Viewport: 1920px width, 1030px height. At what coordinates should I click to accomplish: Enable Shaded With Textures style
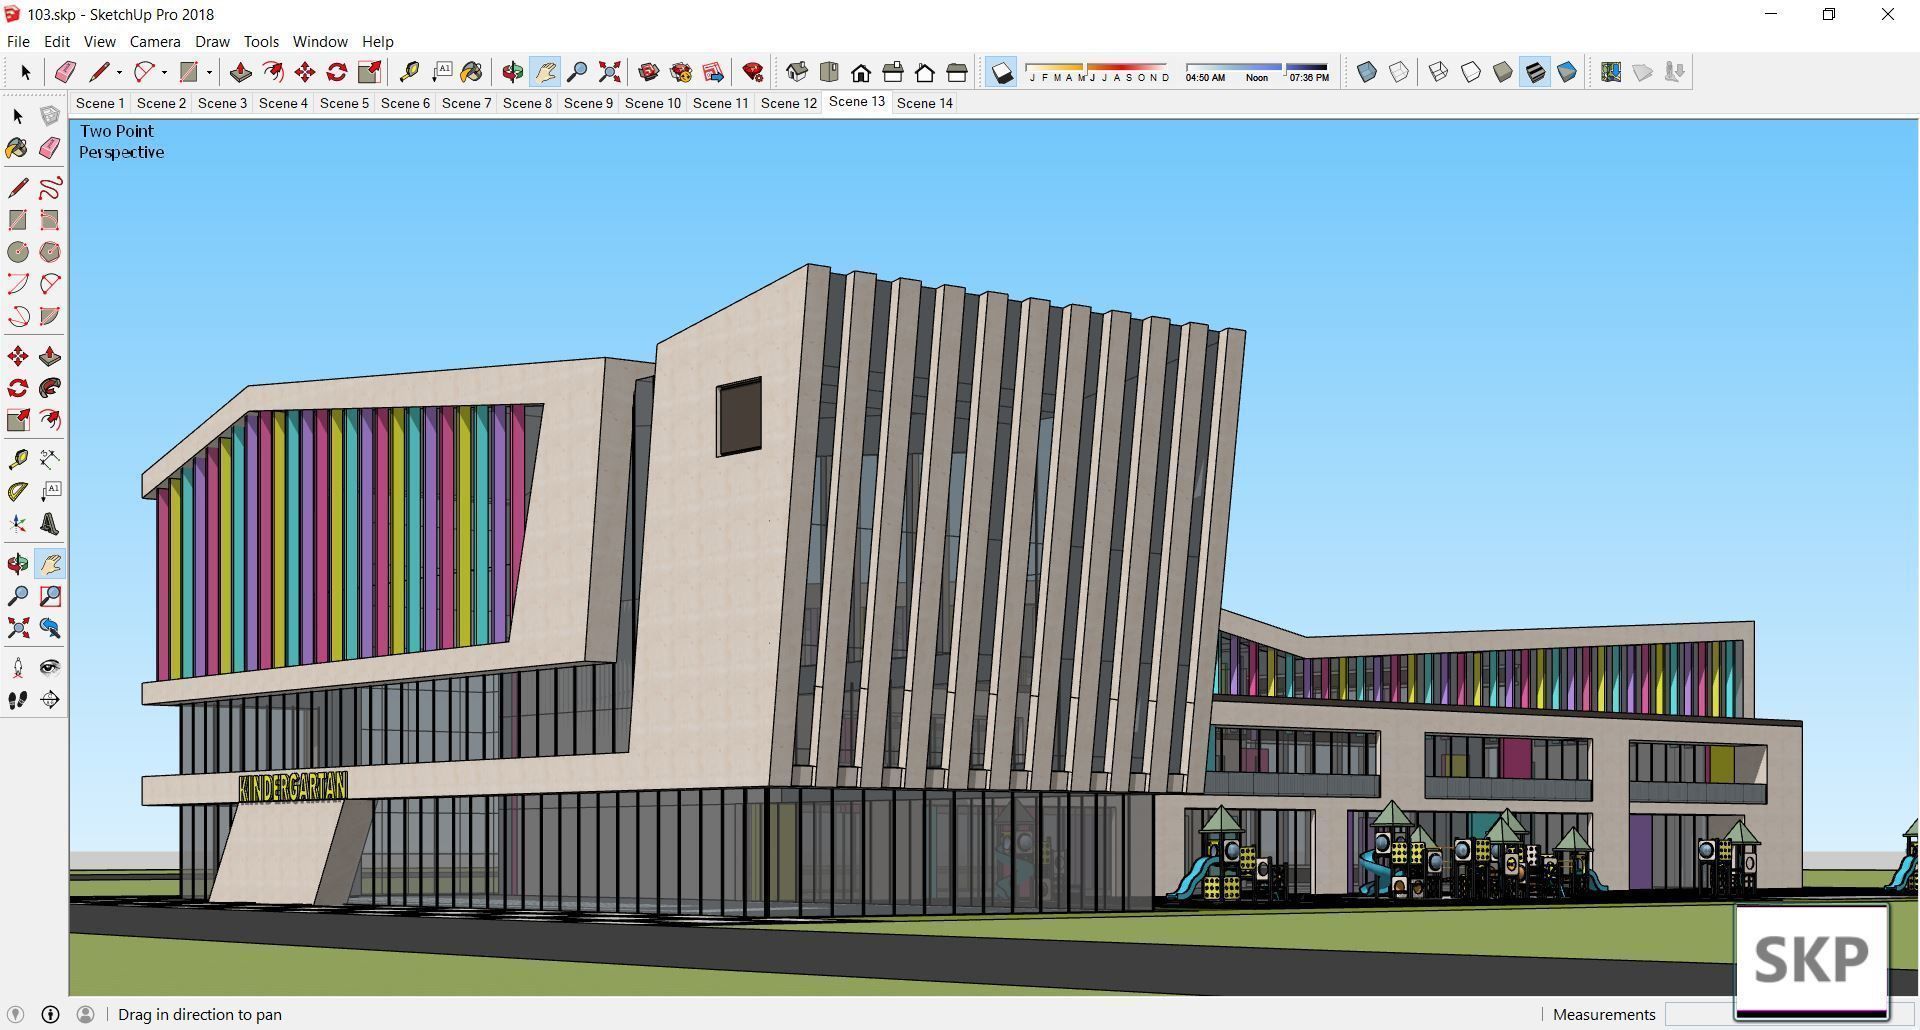[1535, 72]
